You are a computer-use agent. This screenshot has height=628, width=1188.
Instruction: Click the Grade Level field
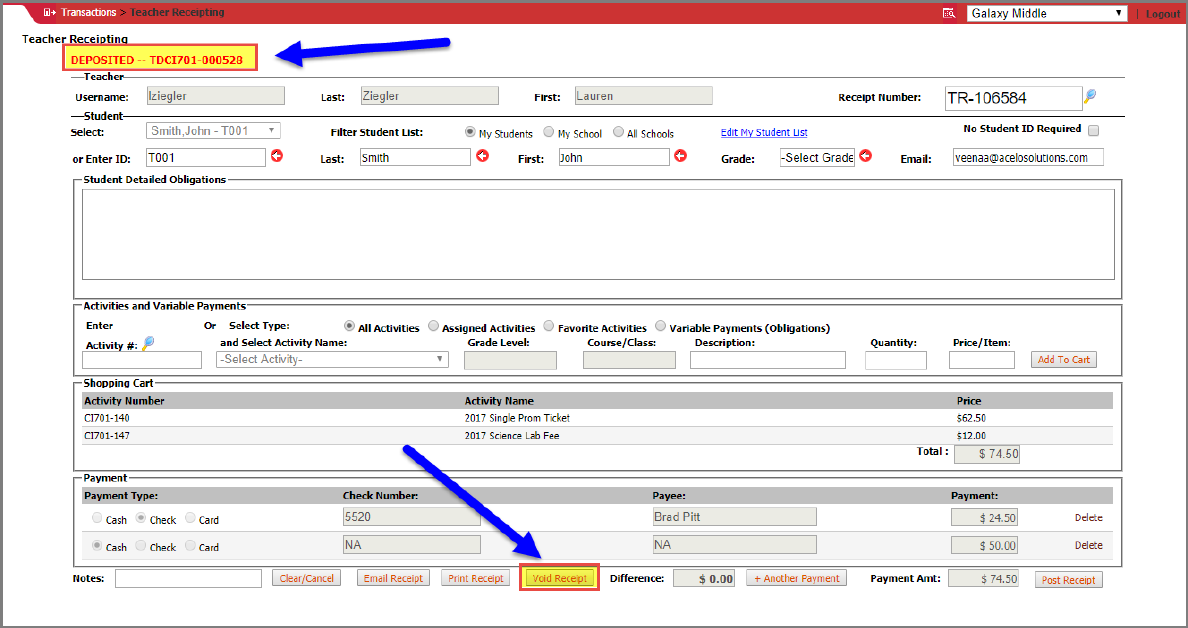click(x=510, y=360)
